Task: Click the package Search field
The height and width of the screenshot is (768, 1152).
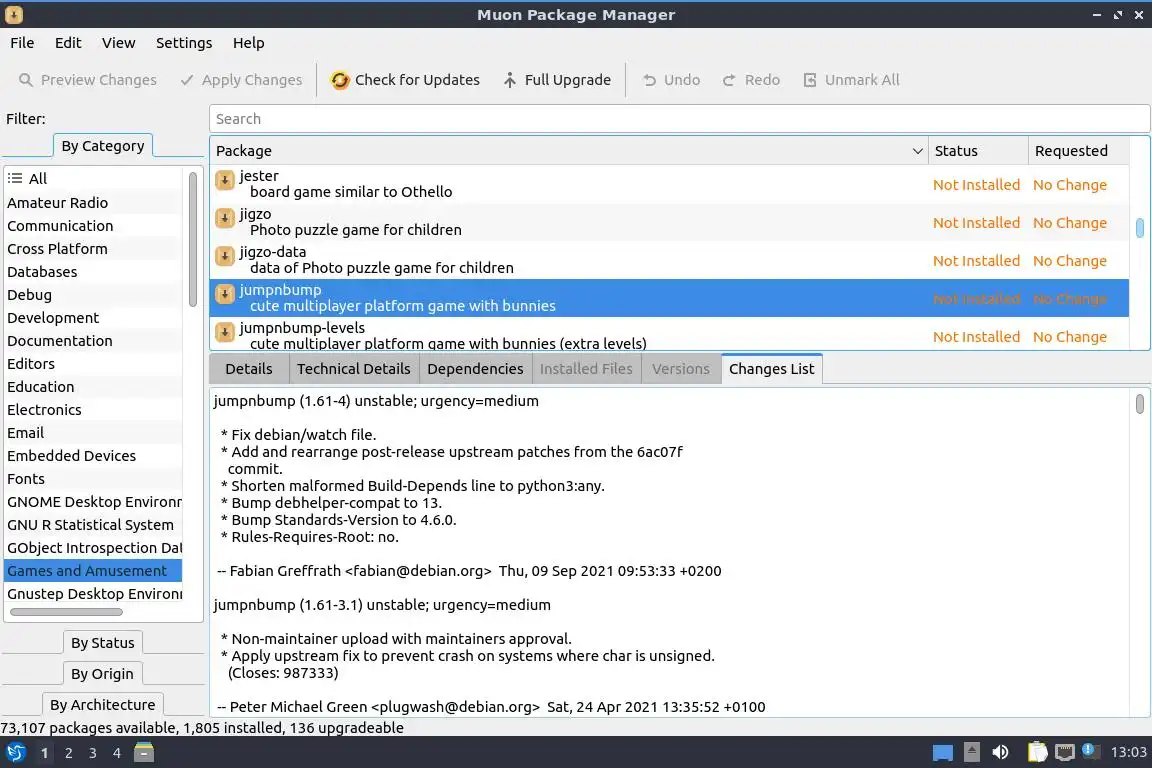Action: click(x=680, y=119)
